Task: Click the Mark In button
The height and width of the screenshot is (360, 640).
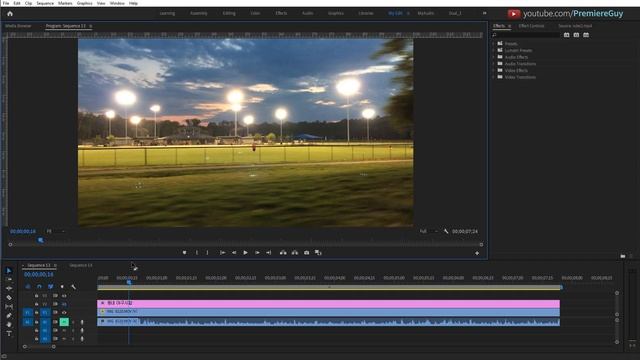Action: tap(197, 253)
